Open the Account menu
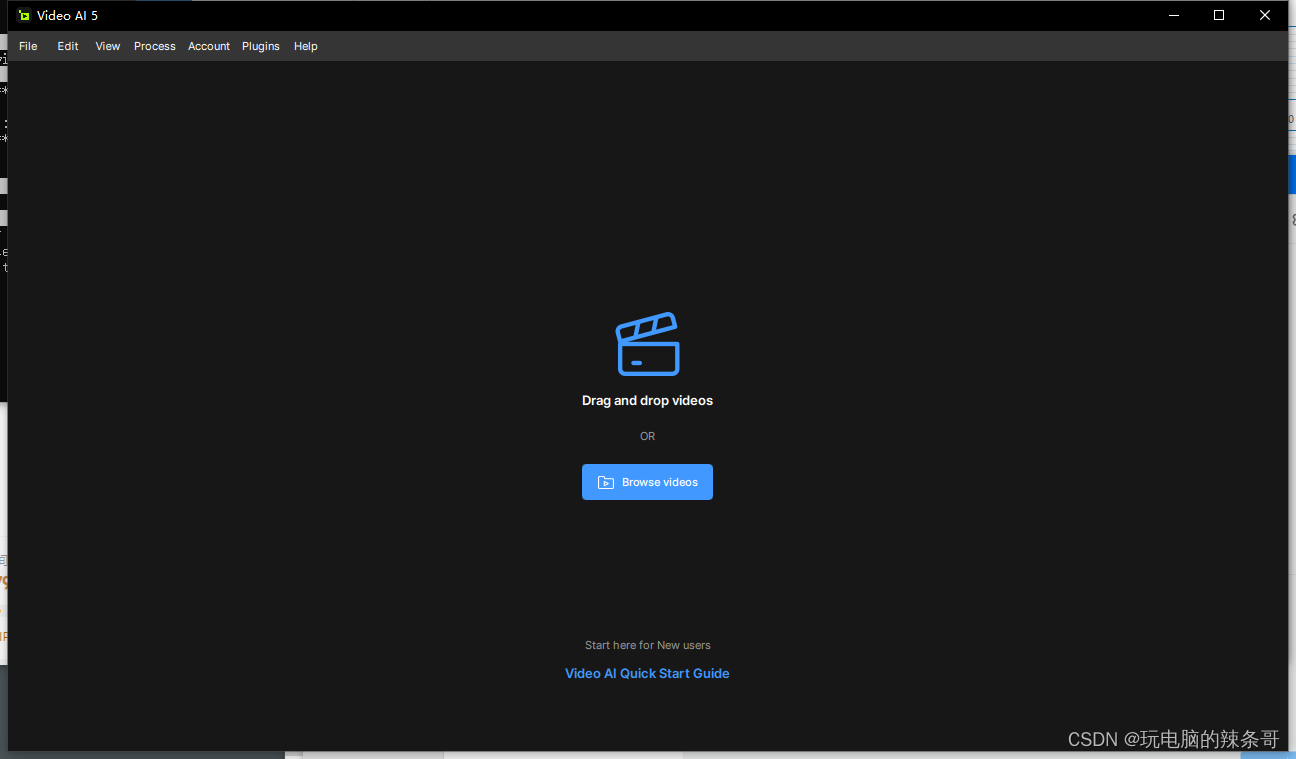 209,46
